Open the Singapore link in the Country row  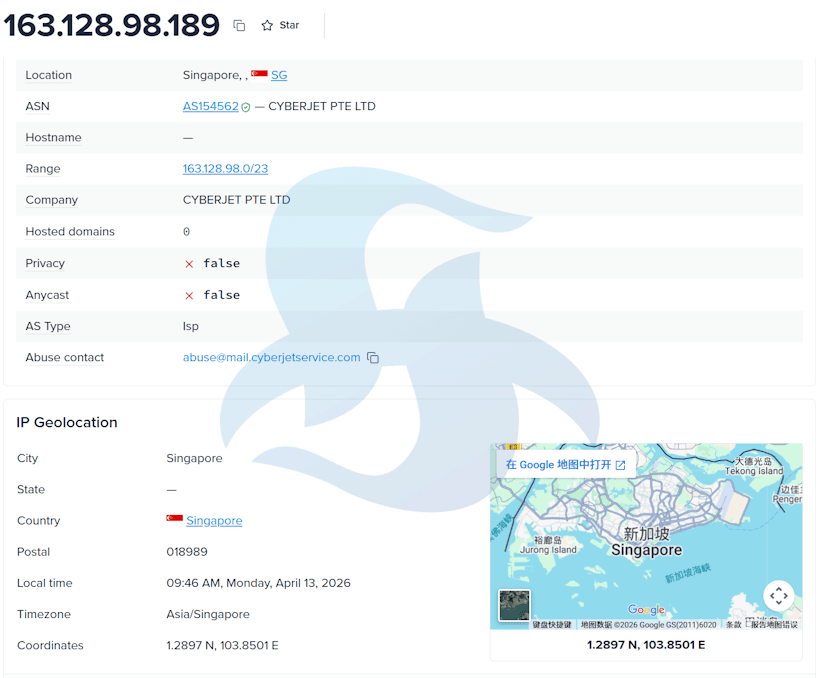tap(214, 521)
